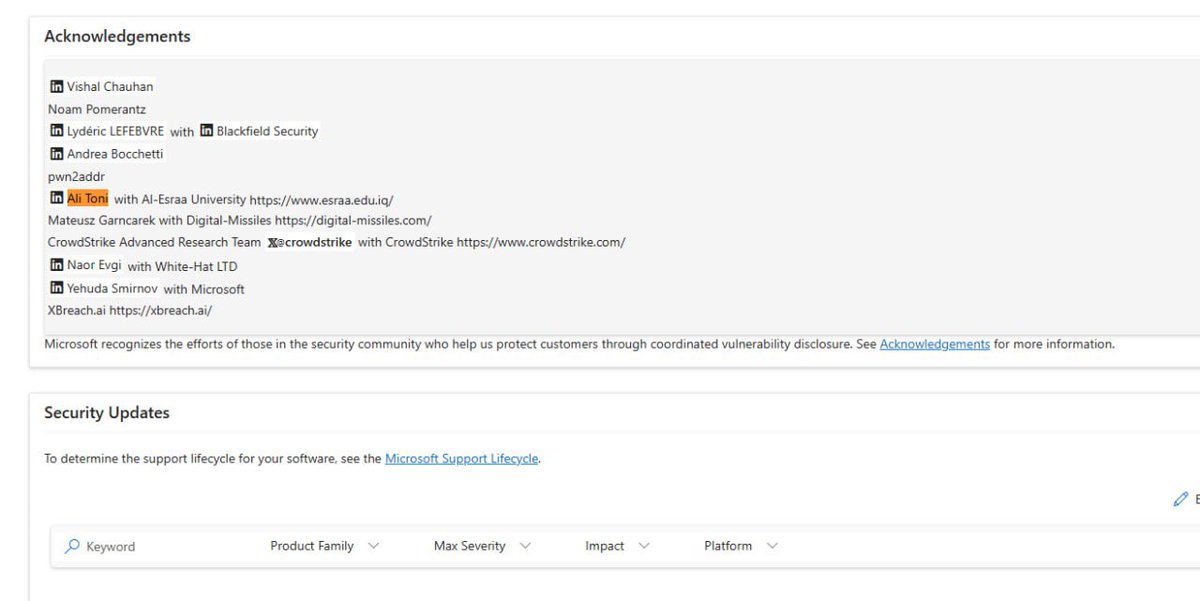Open Naor Evgi's LinkedIn icon

tap(57, 265)
